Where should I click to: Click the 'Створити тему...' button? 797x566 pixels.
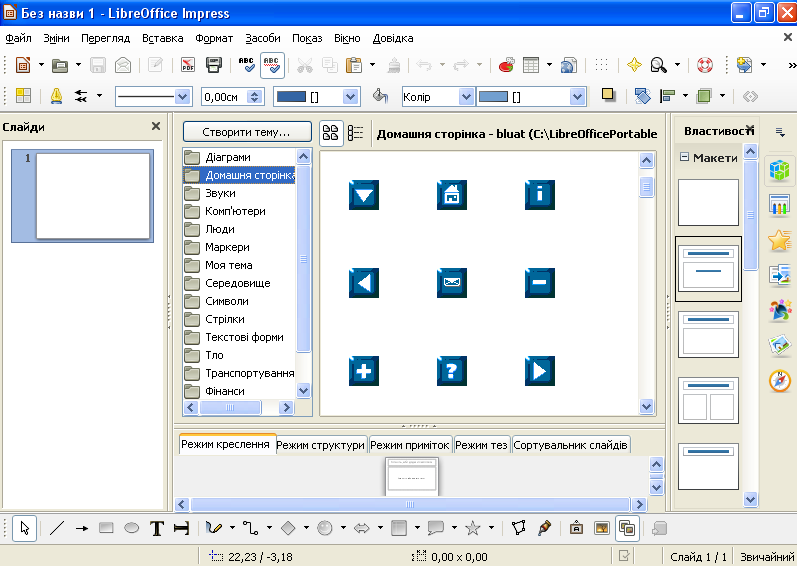pos(246,132)
